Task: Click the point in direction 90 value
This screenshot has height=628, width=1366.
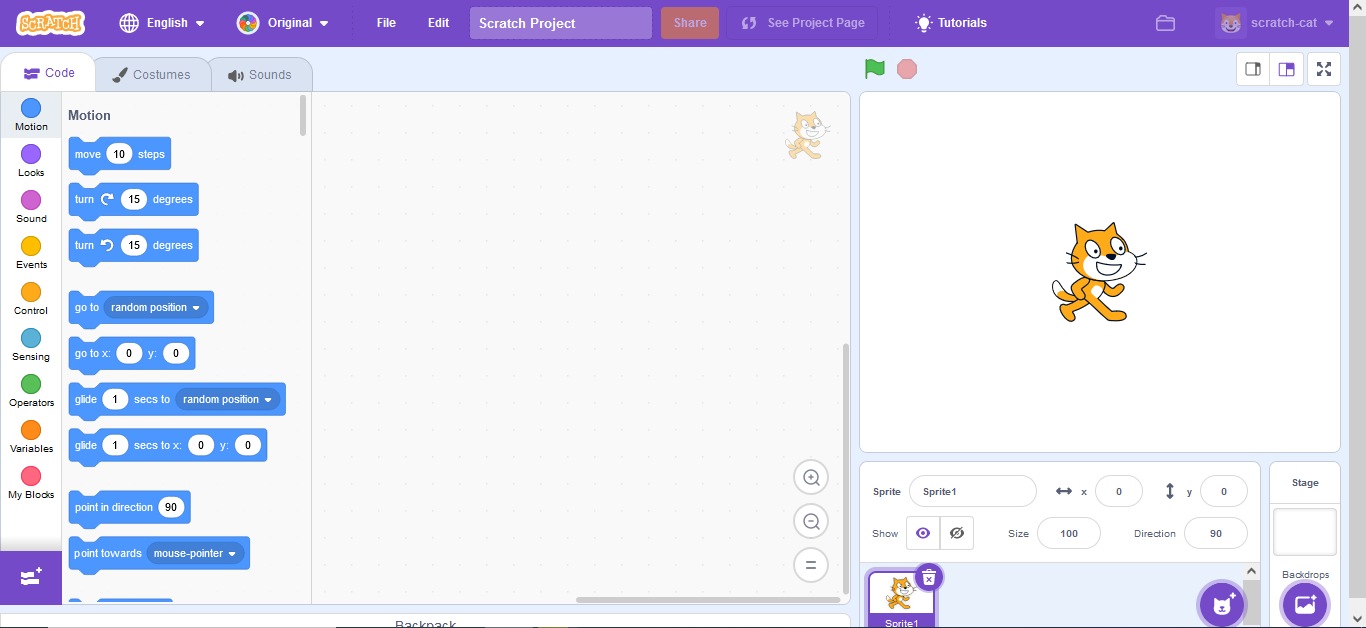Action: click(x=171, y=507)
